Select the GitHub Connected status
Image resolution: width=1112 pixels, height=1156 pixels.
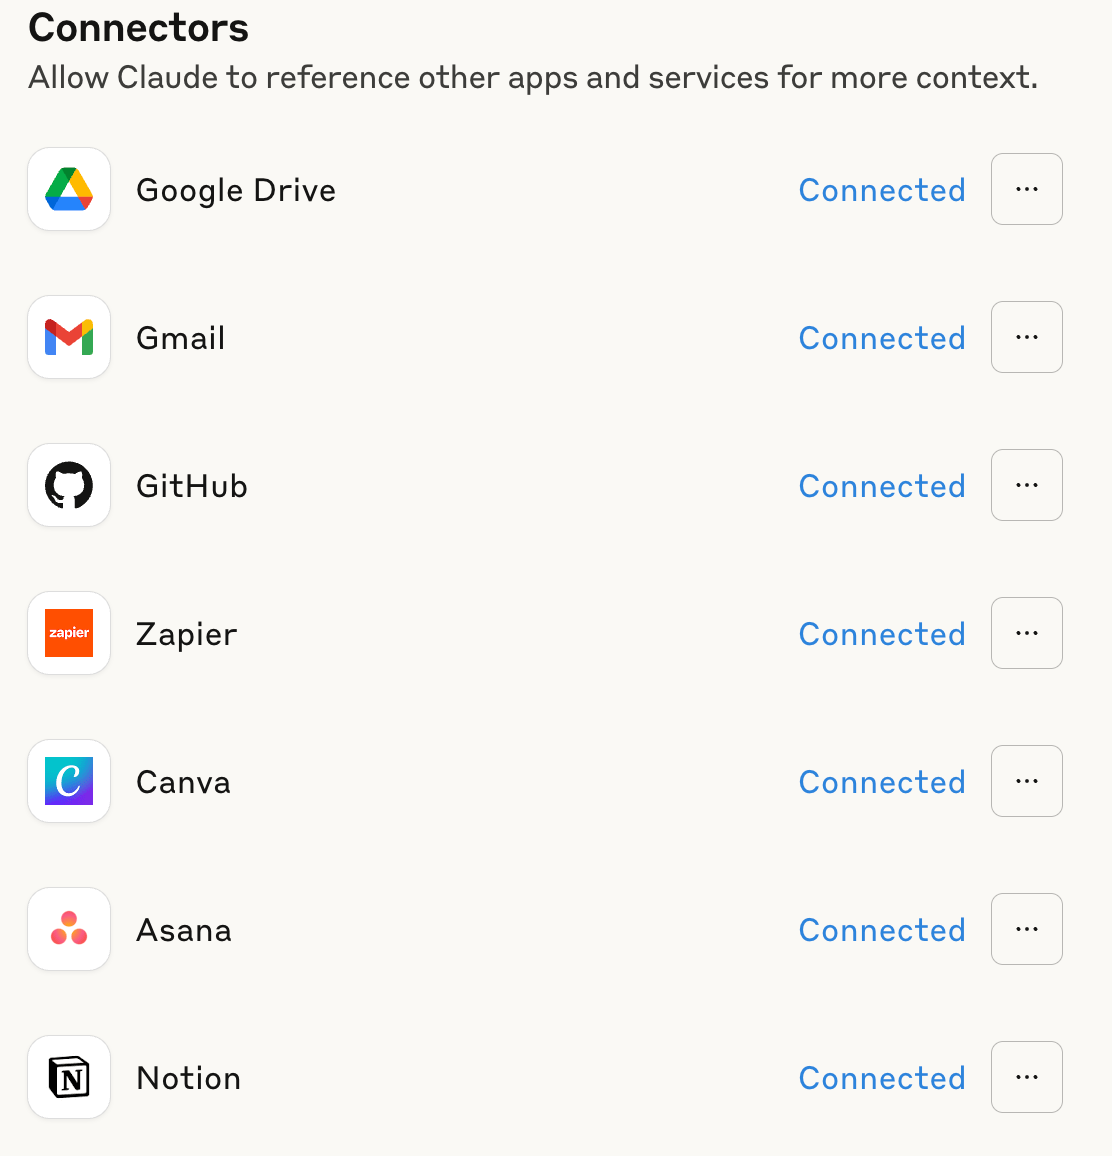(x=882, y=487)
